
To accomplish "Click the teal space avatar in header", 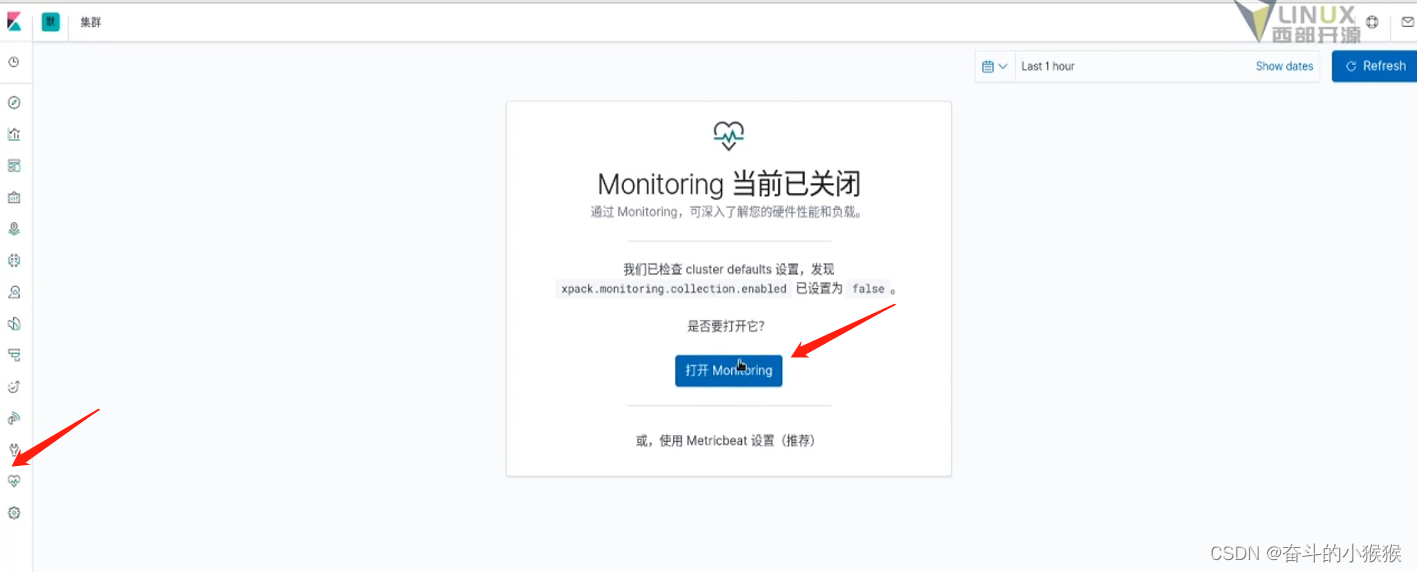I will point(50,21).
